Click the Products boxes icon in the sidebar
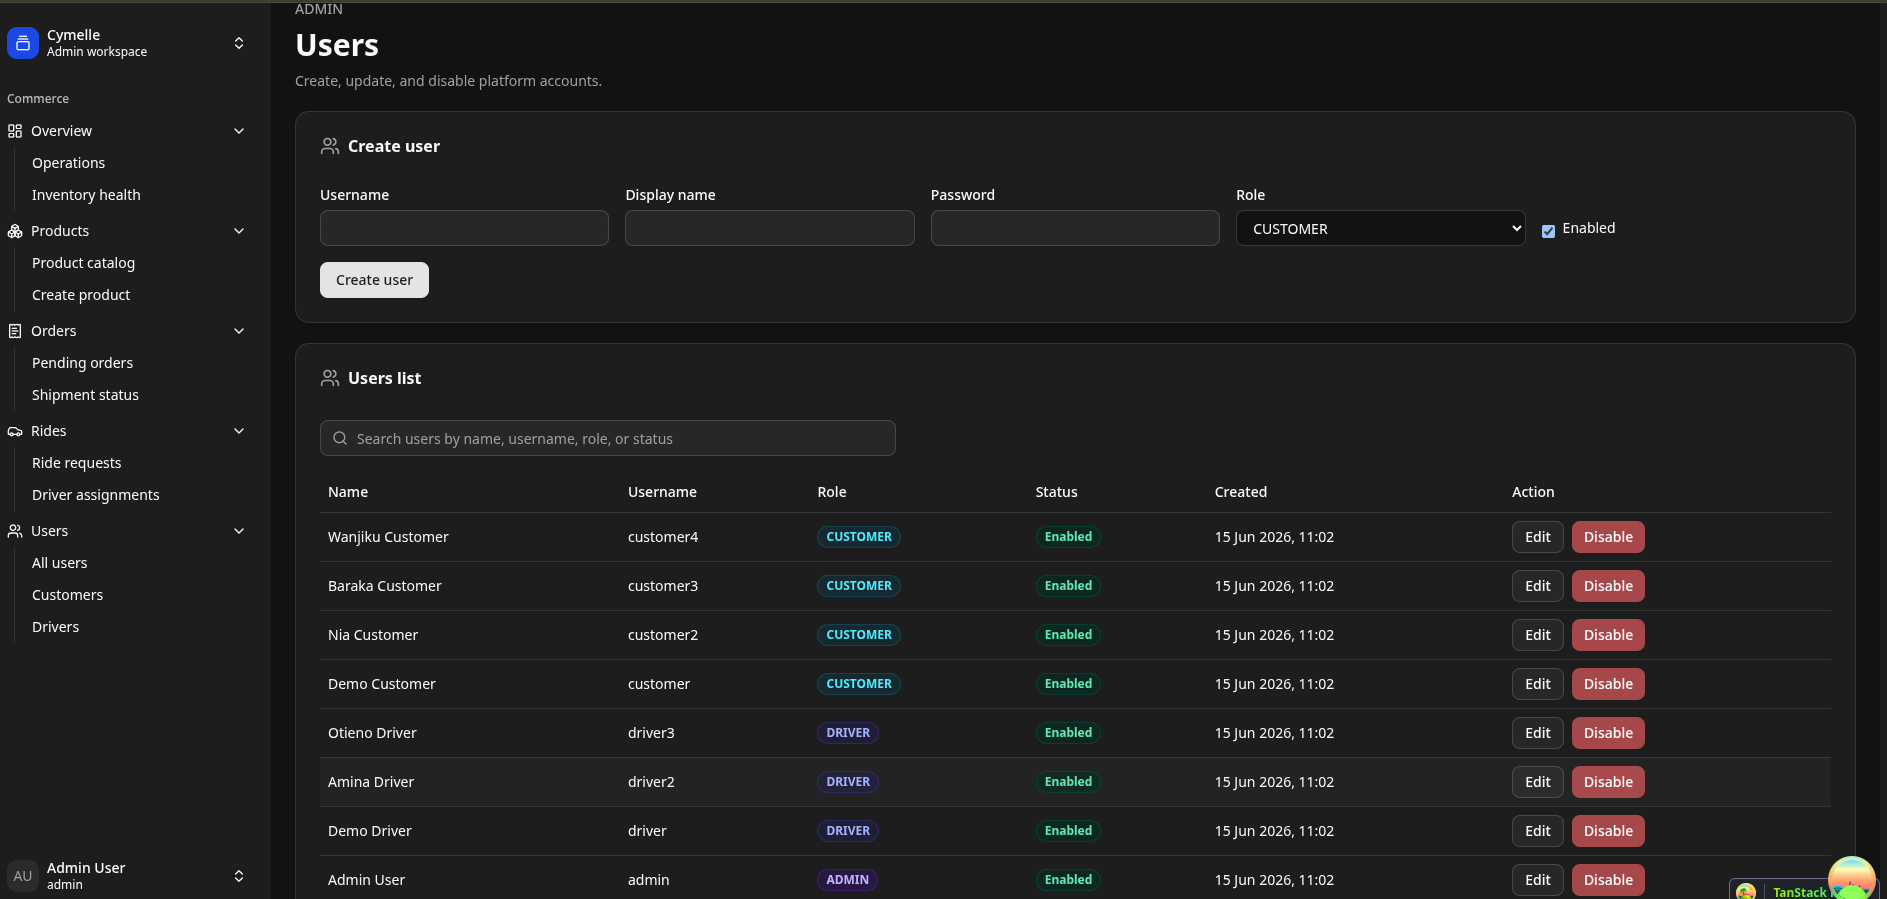This screenshot has height=899, width=1887. [15, 231]
